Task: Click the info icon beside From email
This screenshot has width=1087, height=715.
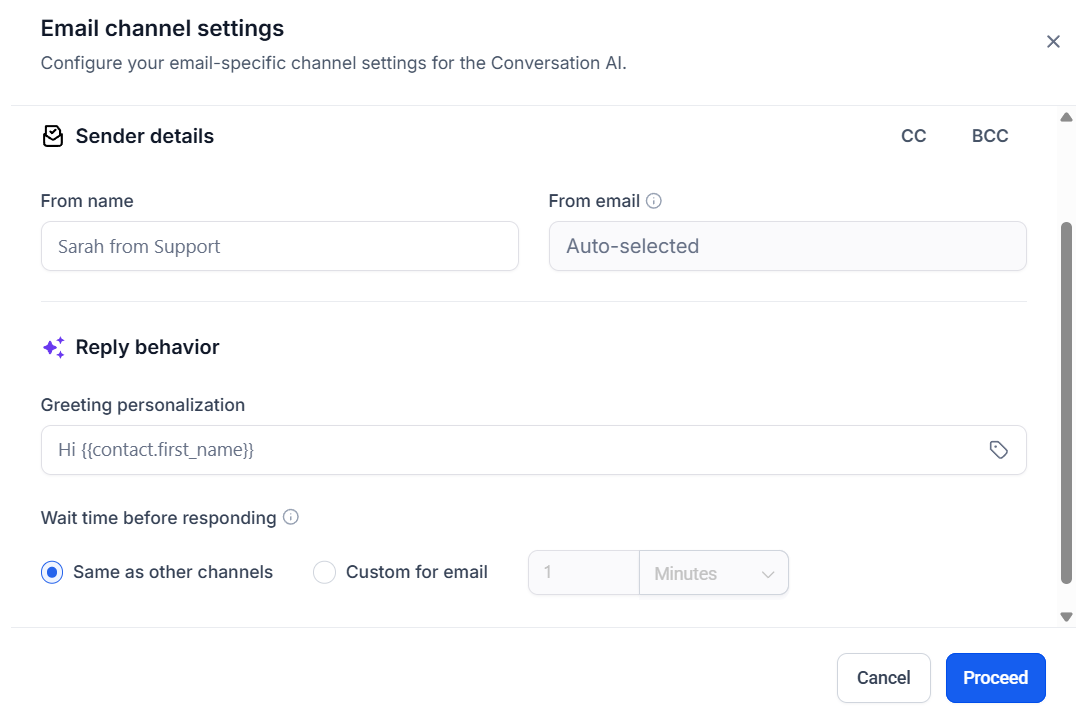Action: 654,201
